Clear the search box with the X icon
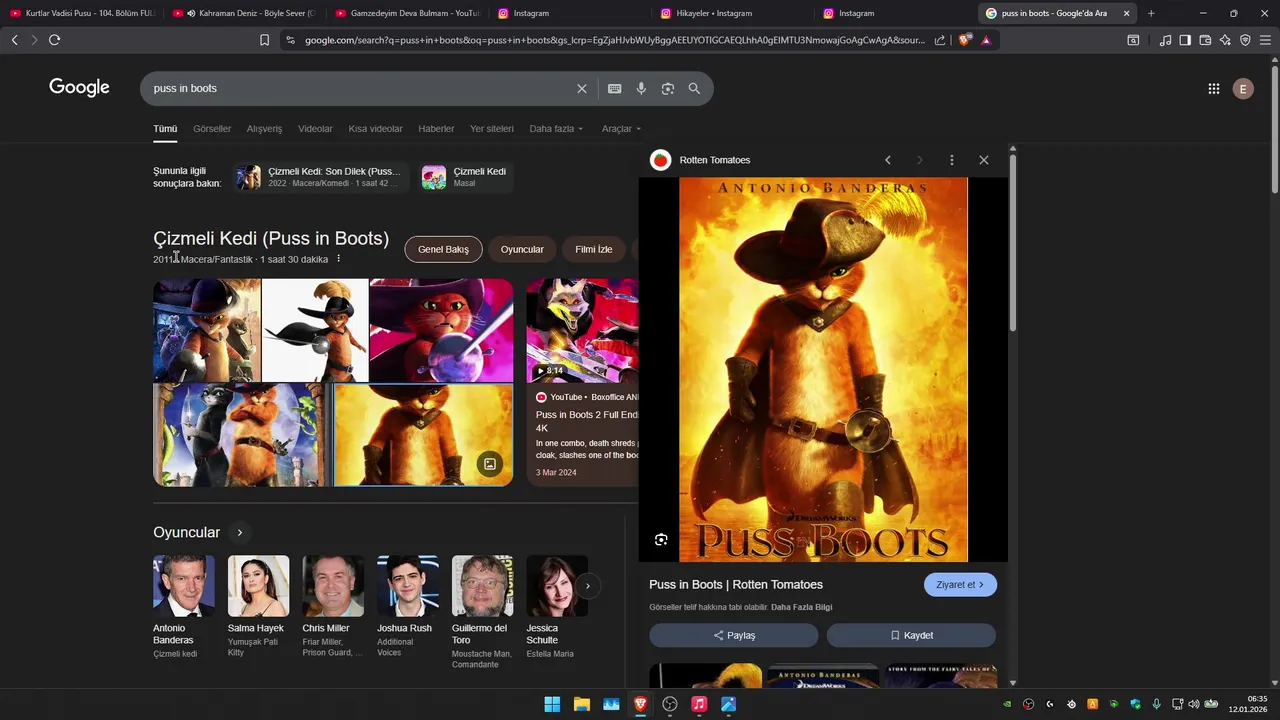 coord(582,89)
